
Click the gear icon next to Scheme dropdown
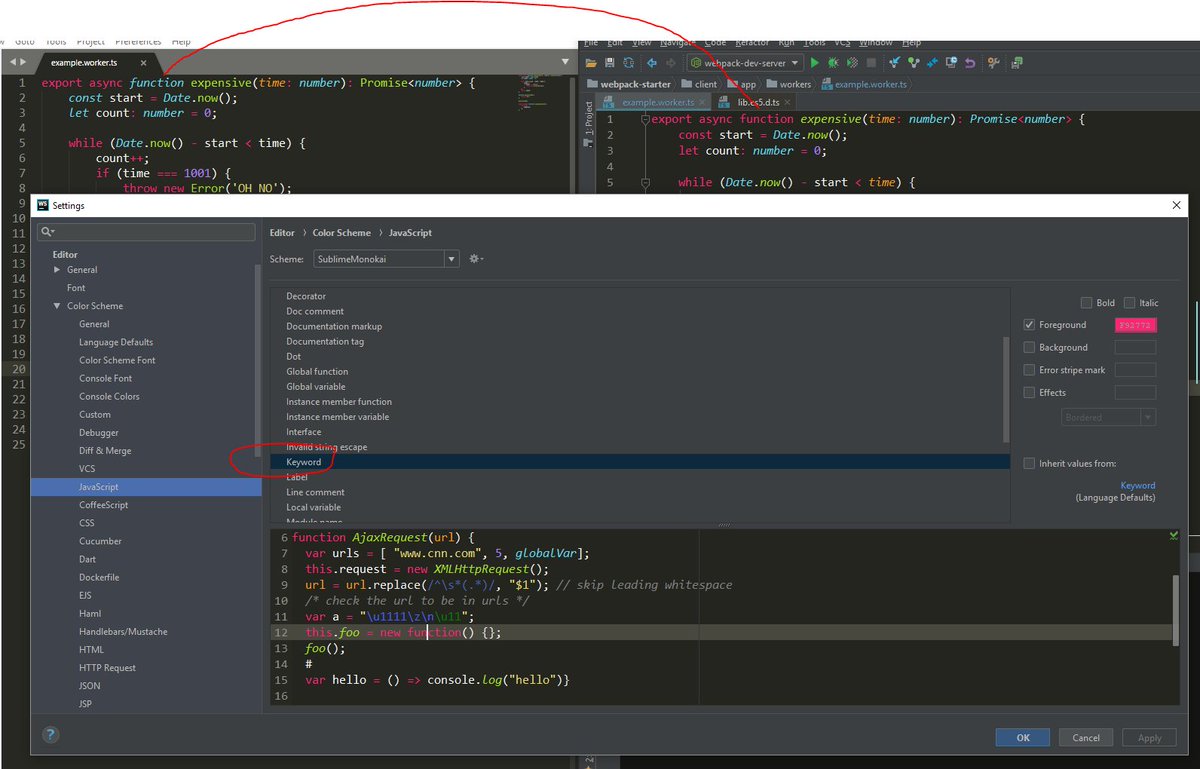(475, 259)
